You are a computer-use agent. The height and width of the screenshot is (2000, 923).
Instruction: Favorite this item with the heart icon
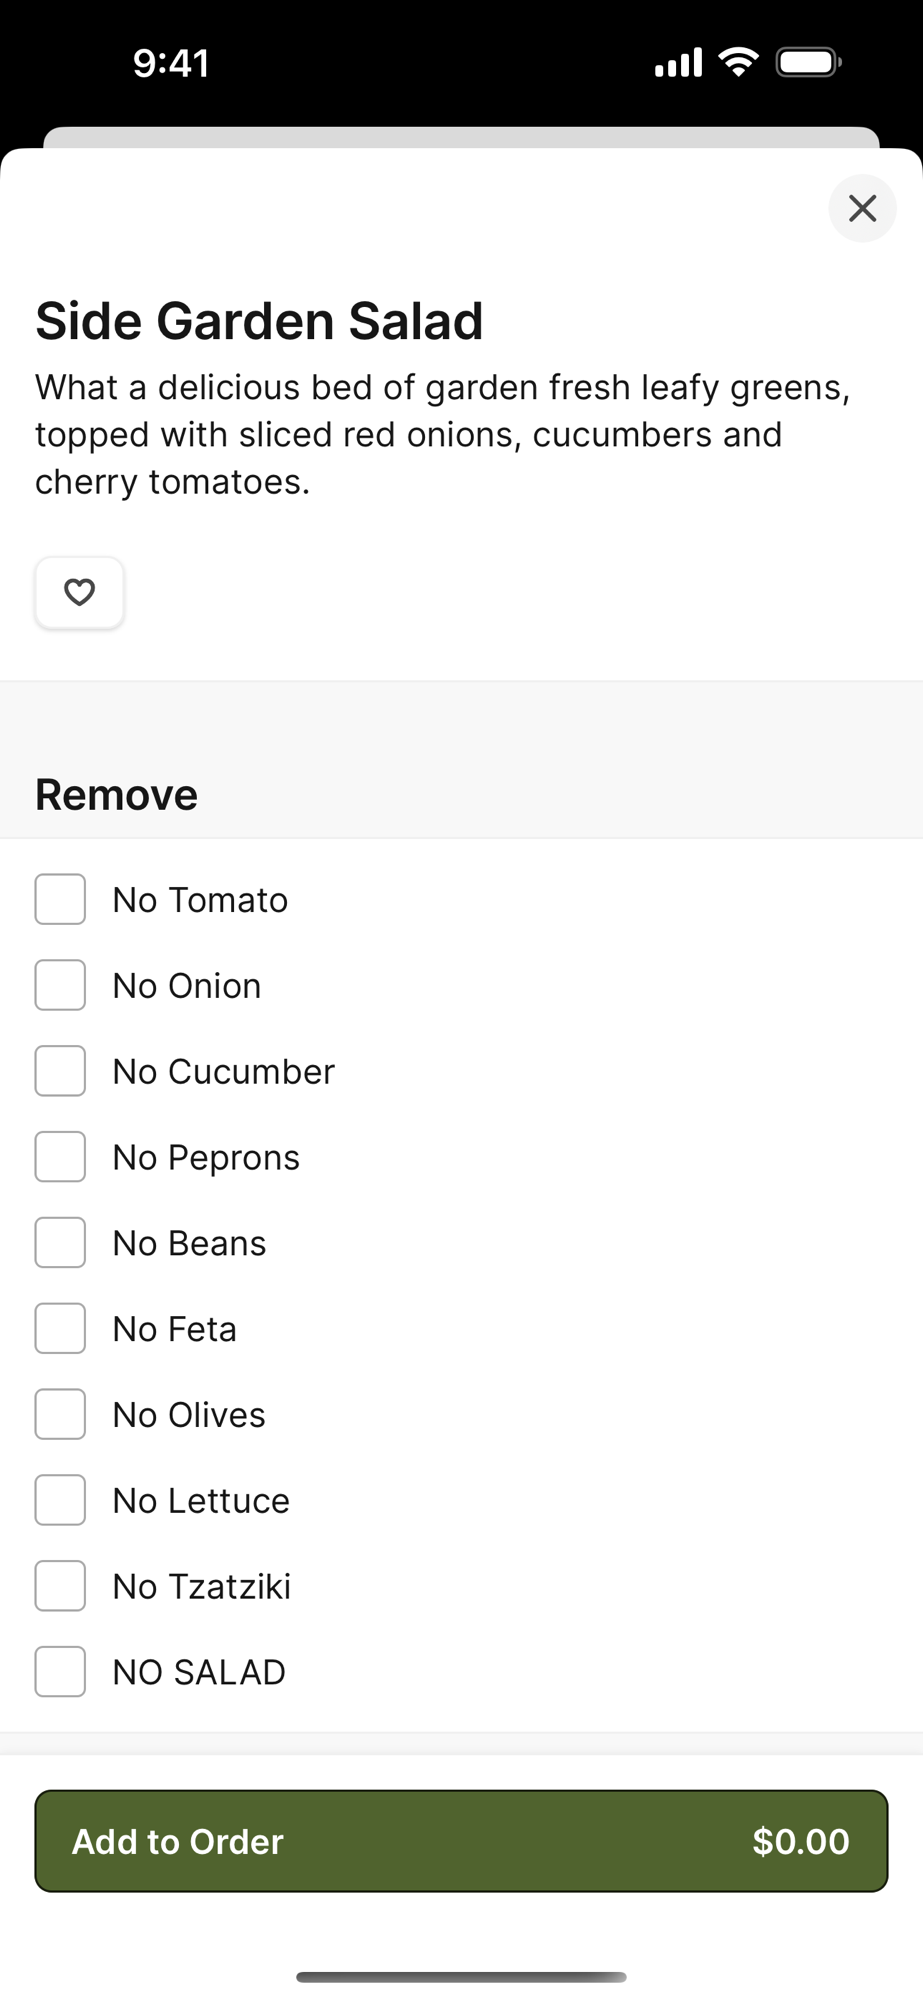tap(79, 592)
